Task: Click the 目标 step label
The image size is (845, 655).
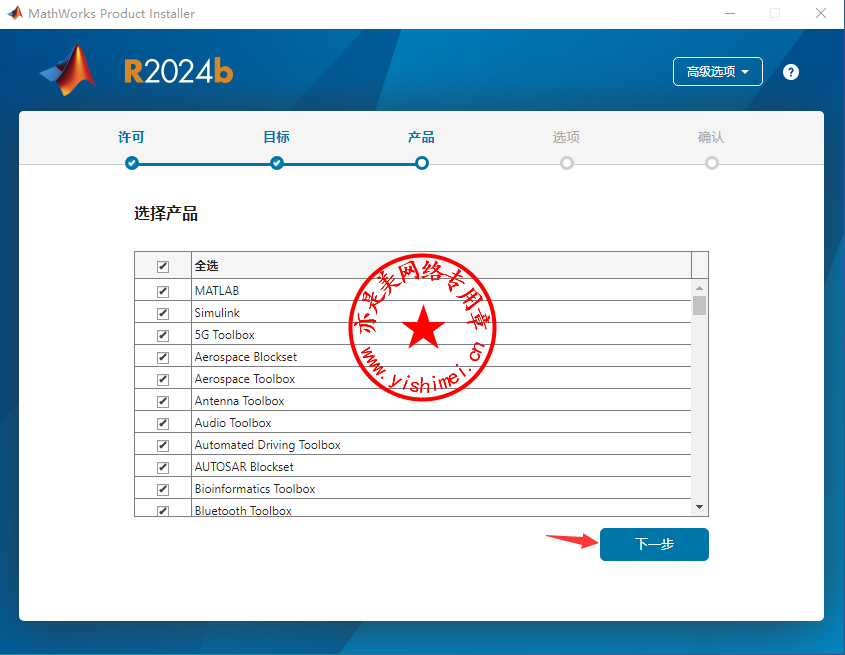Action: point(276,137)
